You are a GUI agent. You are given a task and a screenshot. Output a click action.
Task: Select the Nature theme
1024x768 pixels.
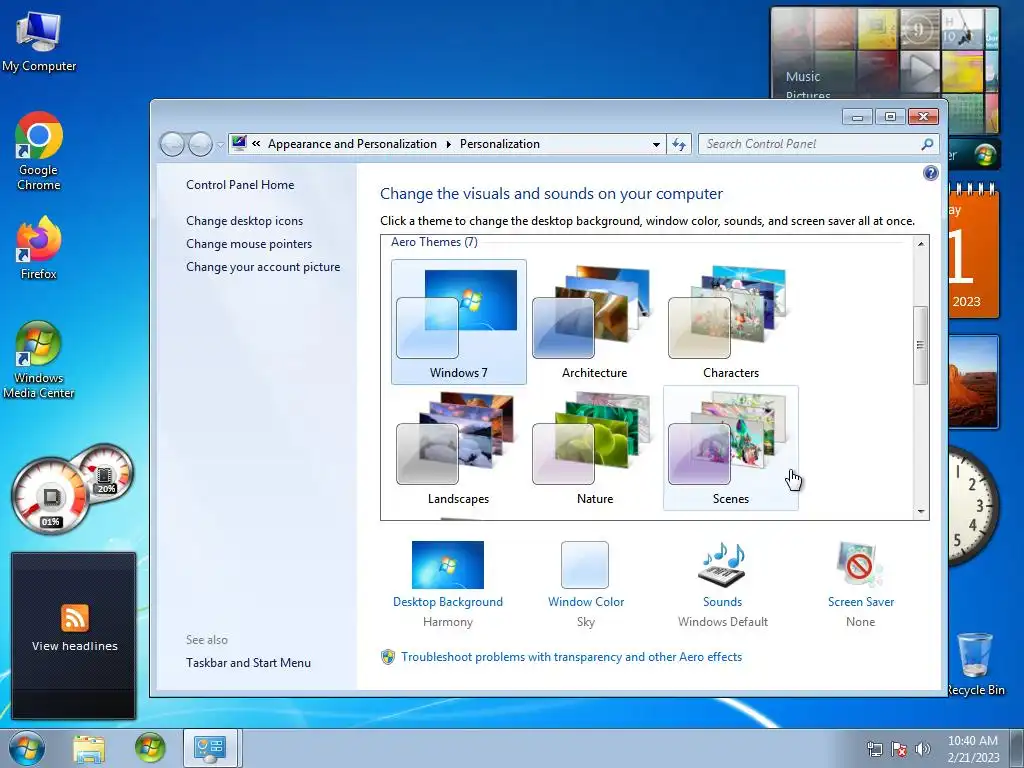coord(594,448)
